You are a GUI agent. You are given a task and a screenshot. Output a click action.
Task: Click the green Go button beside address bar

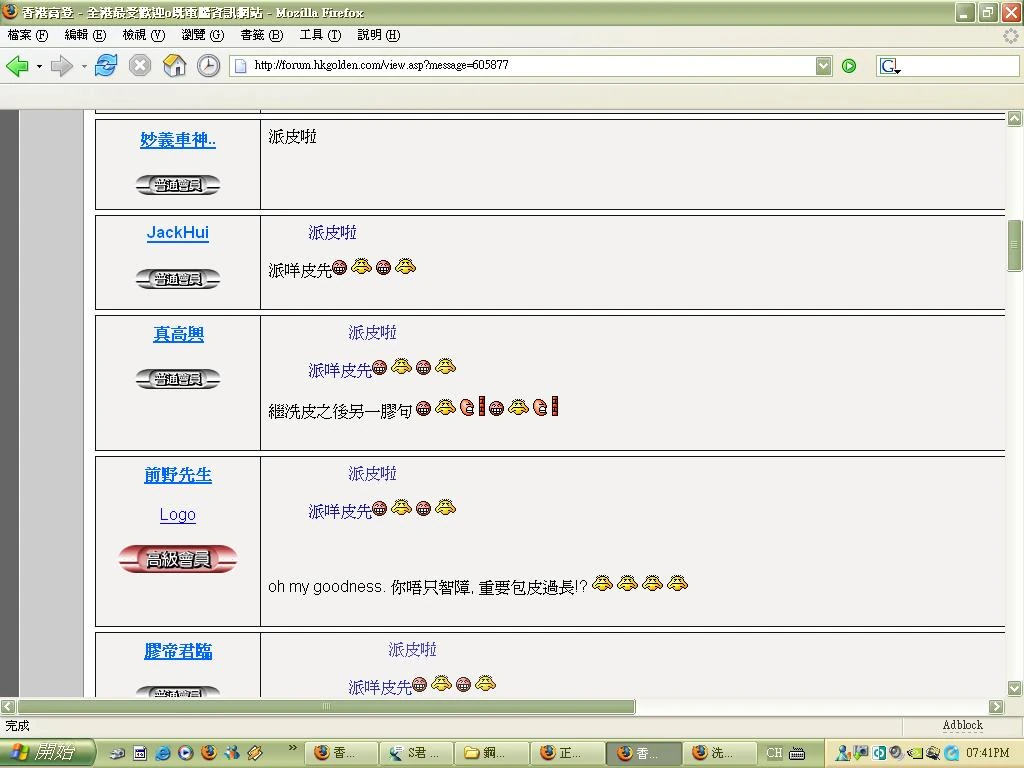tap(849, 65)
